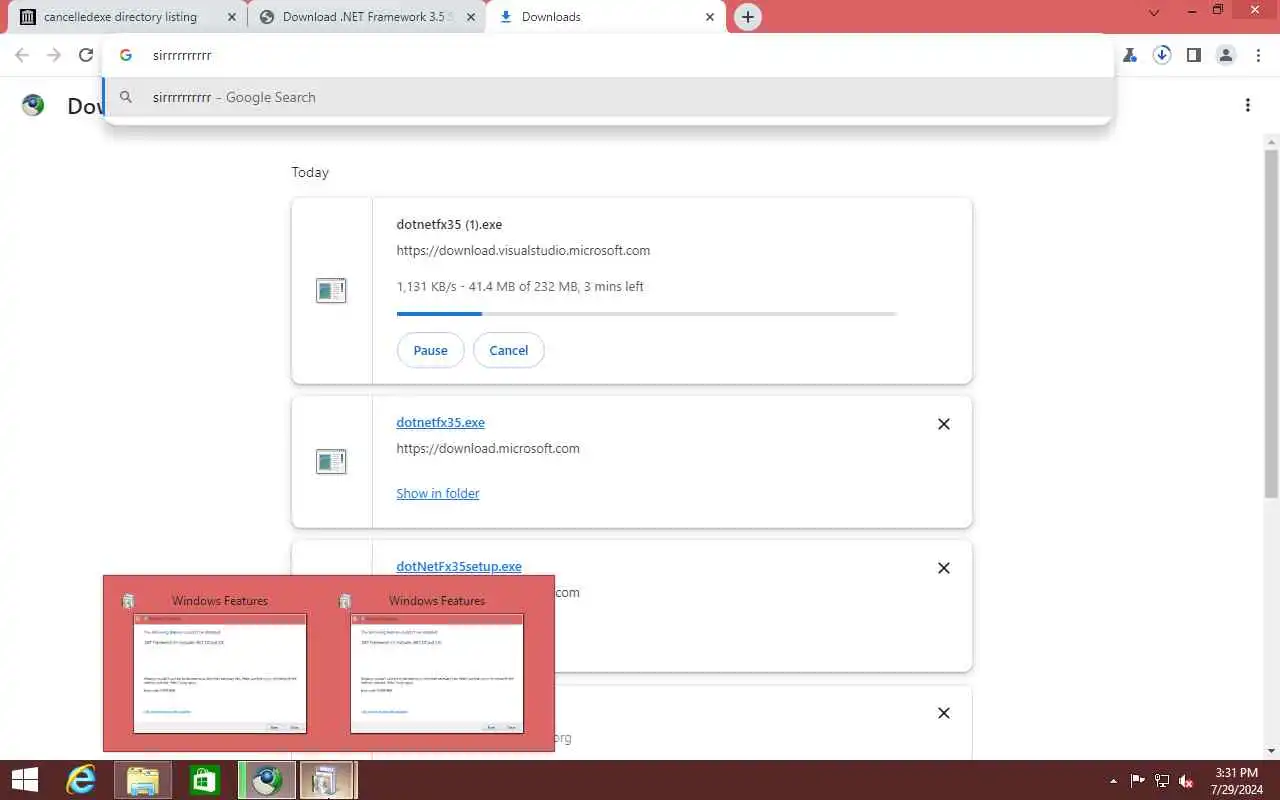Screen dimensions: 1280x800
Task: Show hidden tray icons arrow
Action: [x=1114, y=781]
